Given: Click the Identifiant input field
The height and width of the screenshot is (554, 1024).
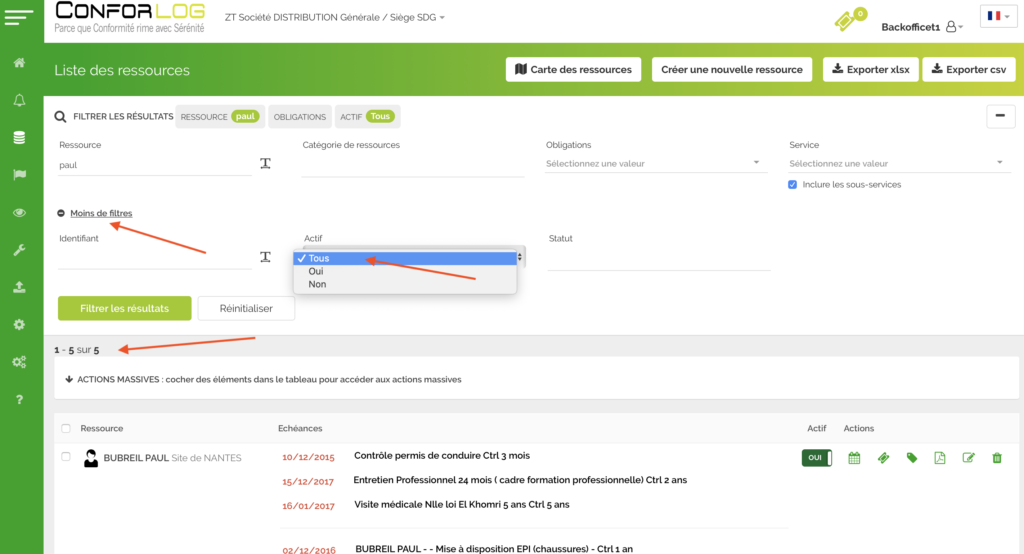Looking at the screenshot, I should pyautogui.click(x=154, y=258).
